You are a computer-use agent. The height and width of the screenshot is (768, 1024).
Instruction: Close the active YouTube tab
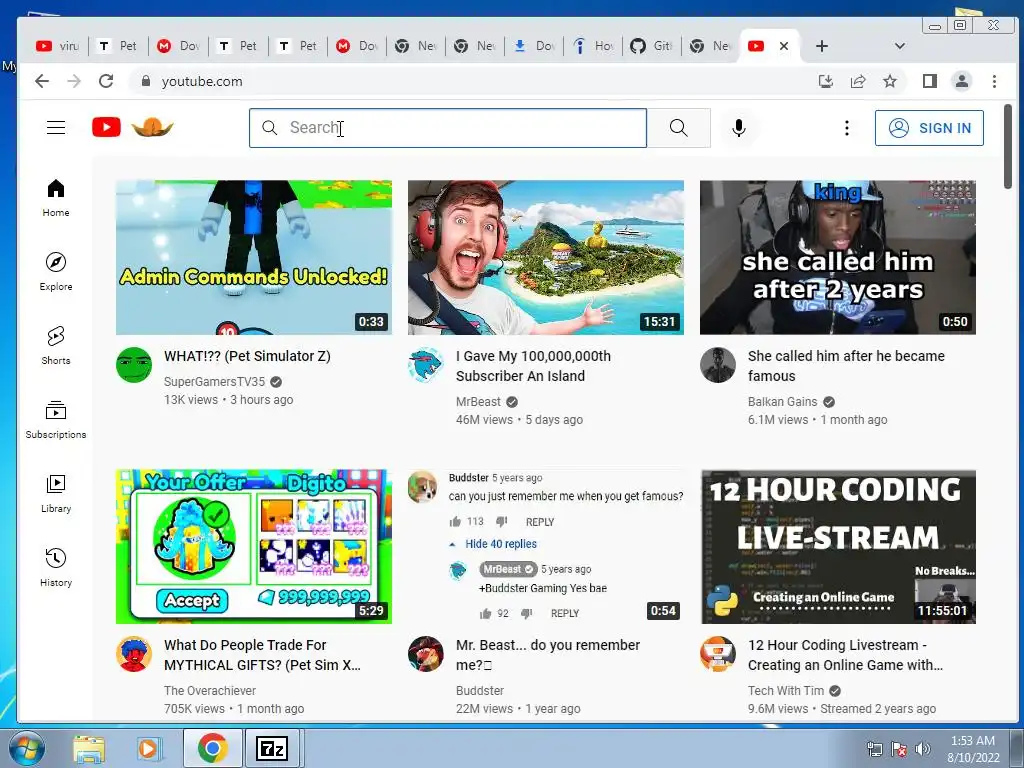pyautogui.click(x=784, y=46)
